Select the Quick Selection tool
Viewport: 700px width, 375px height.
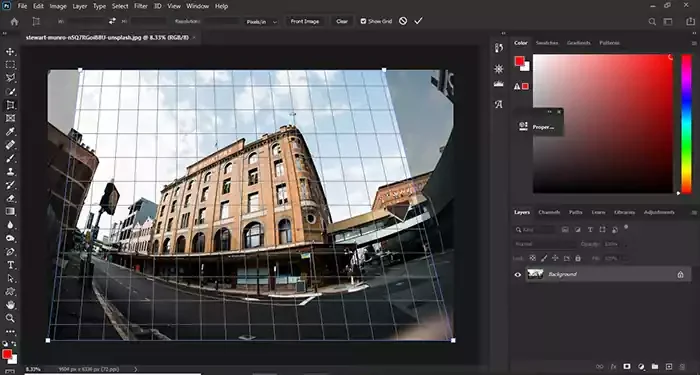(10, 92)
